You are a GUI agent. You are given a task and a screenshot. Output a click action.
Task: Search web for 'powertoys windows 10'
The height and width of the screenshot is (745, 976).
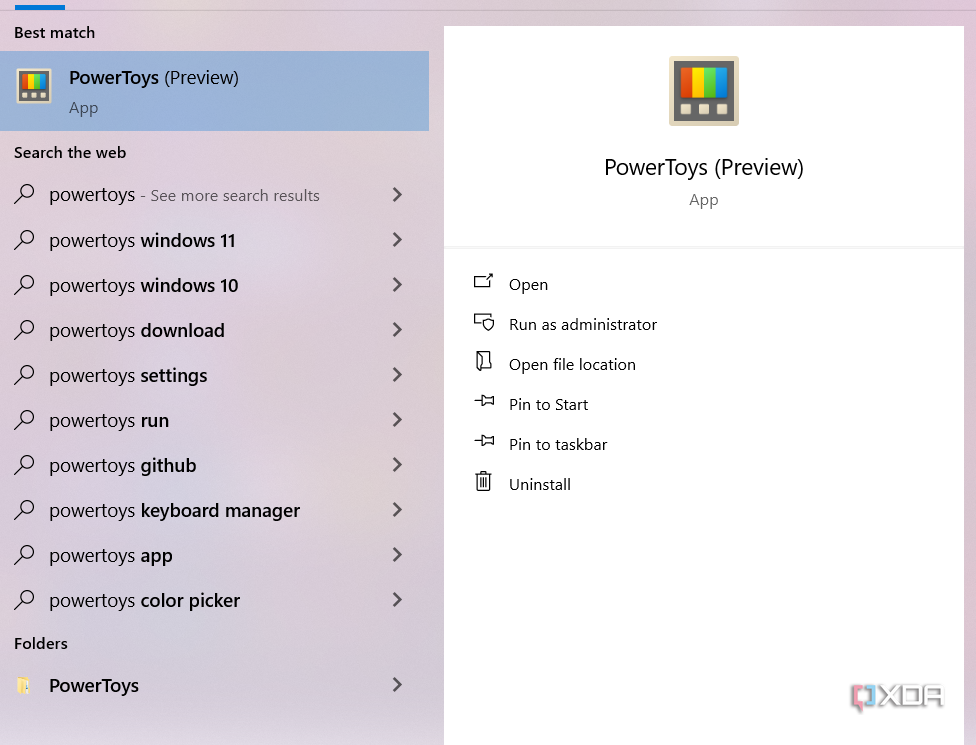214,284
